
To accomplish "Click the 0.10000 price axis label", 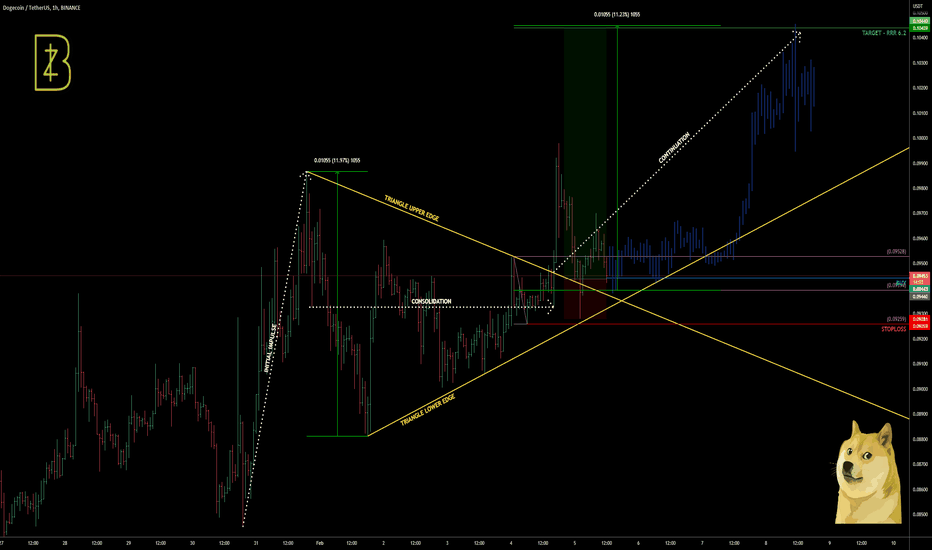I will (x=920, y=138).
